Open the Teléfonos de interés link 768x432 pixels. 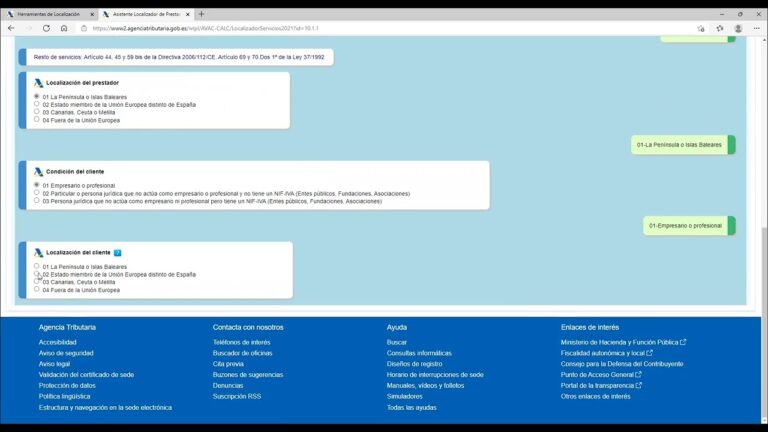click(x=241, y=342)
